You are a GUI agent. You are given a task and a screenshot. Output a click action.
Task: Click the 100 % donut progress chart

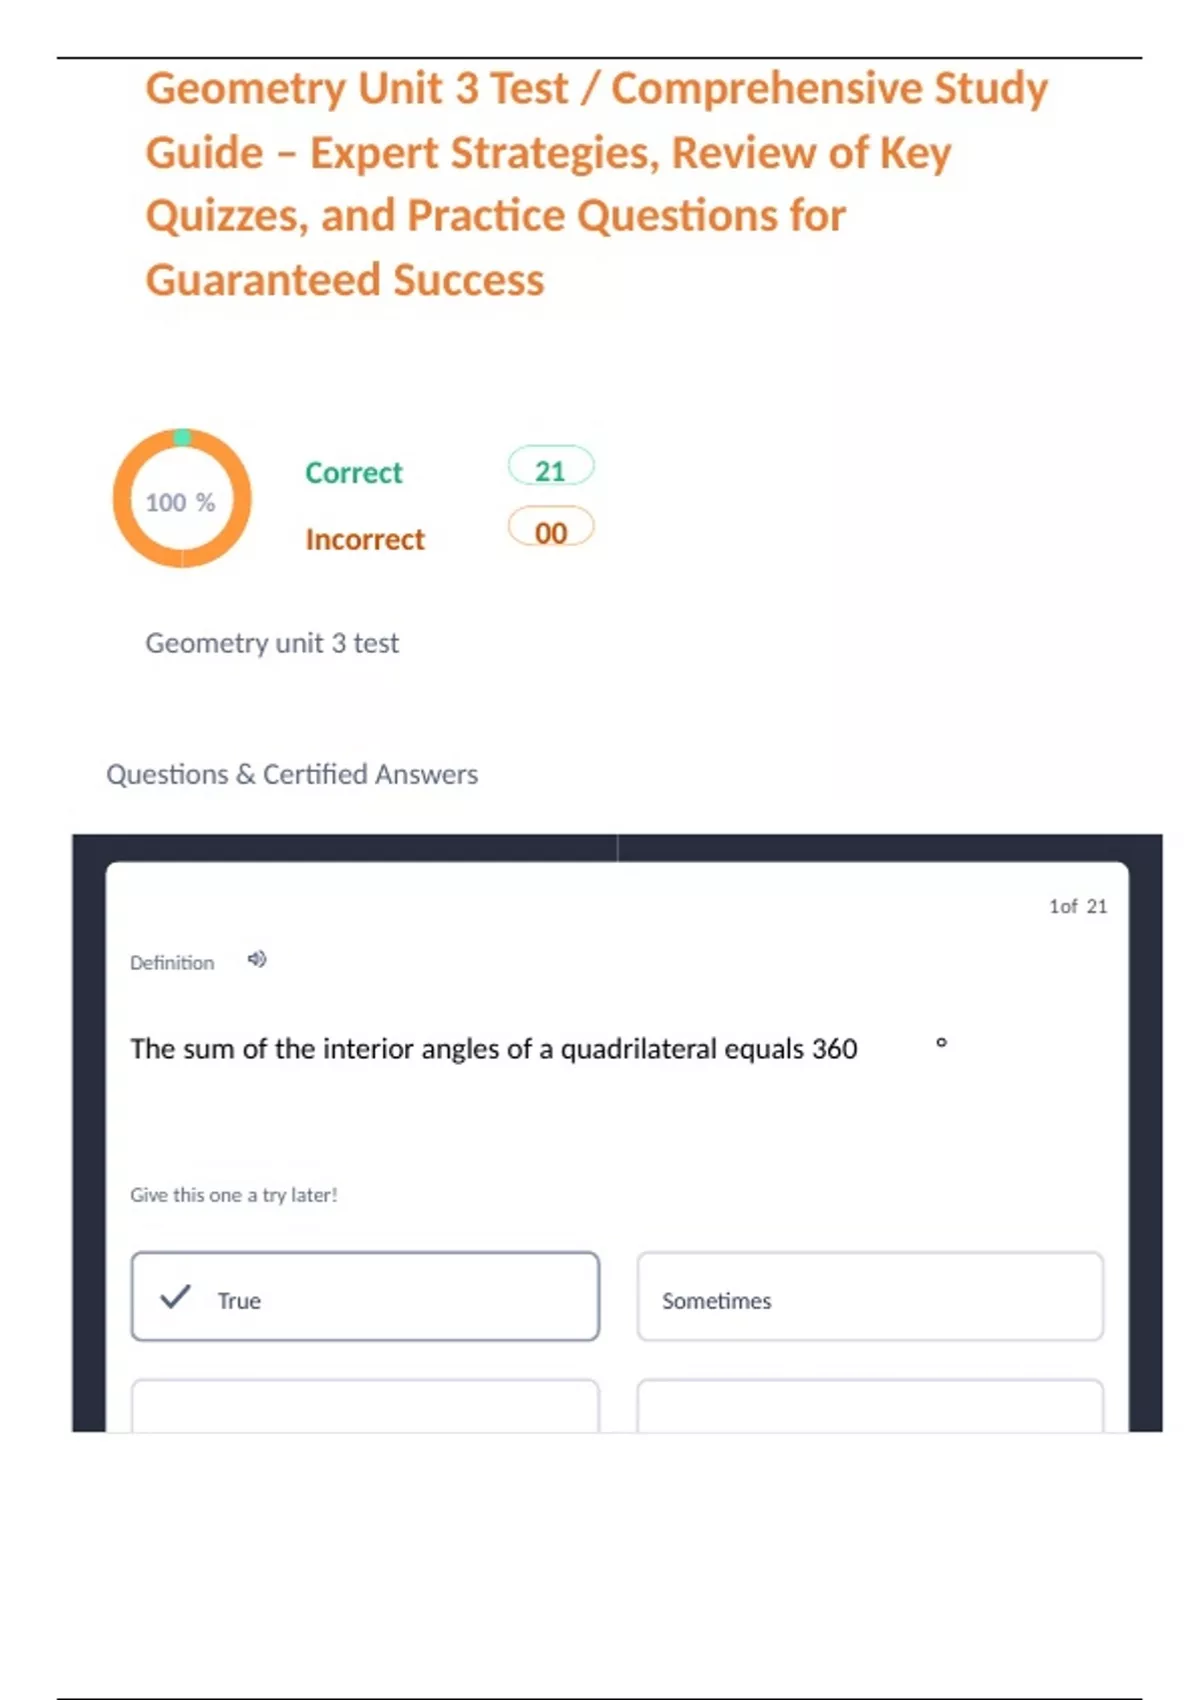coord(182,499)
